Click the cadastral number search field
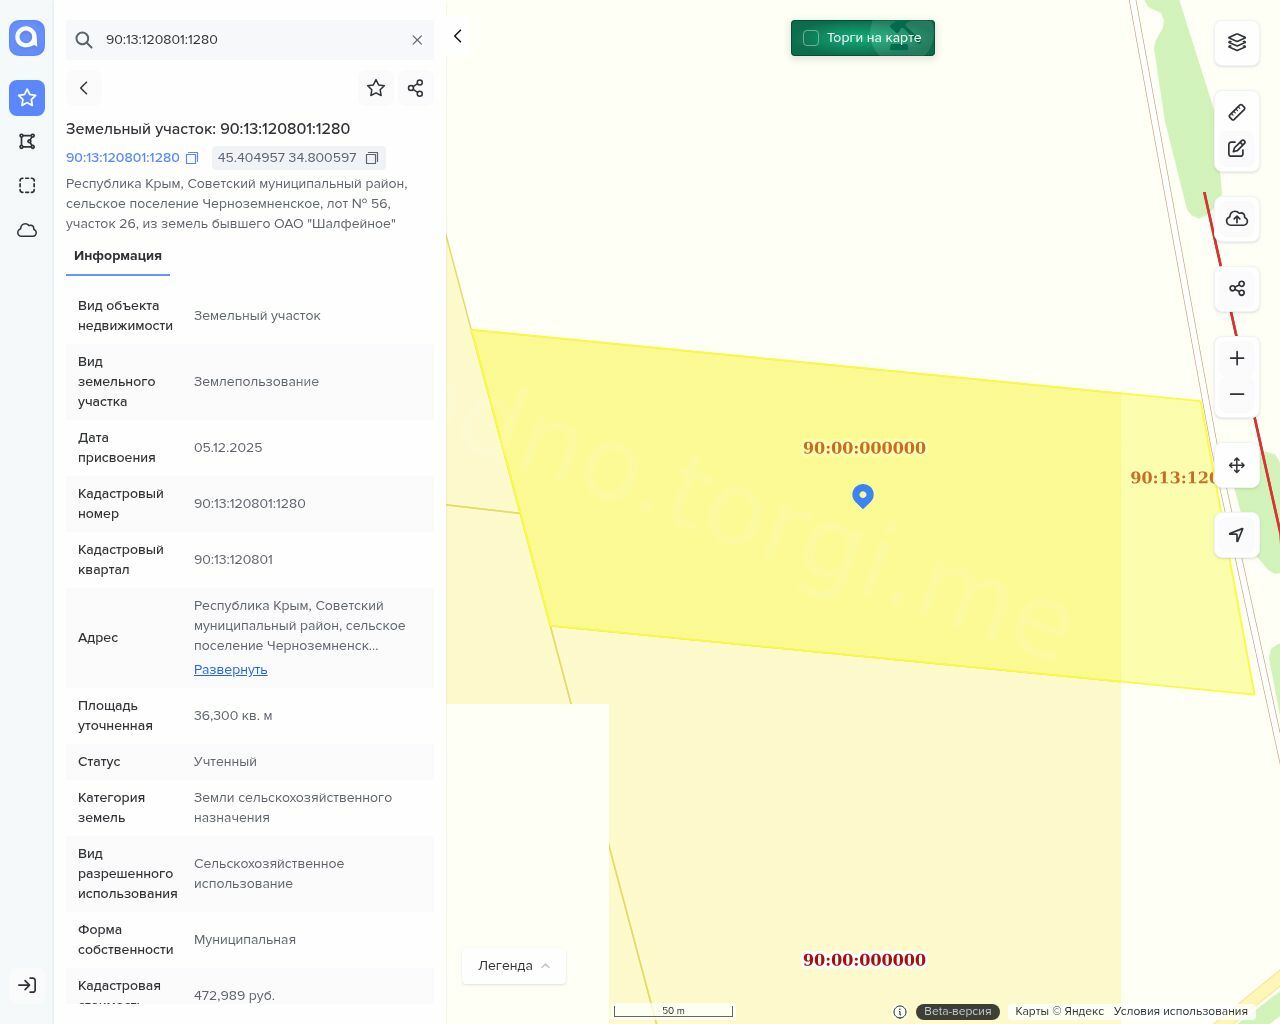 coord(250,40)
